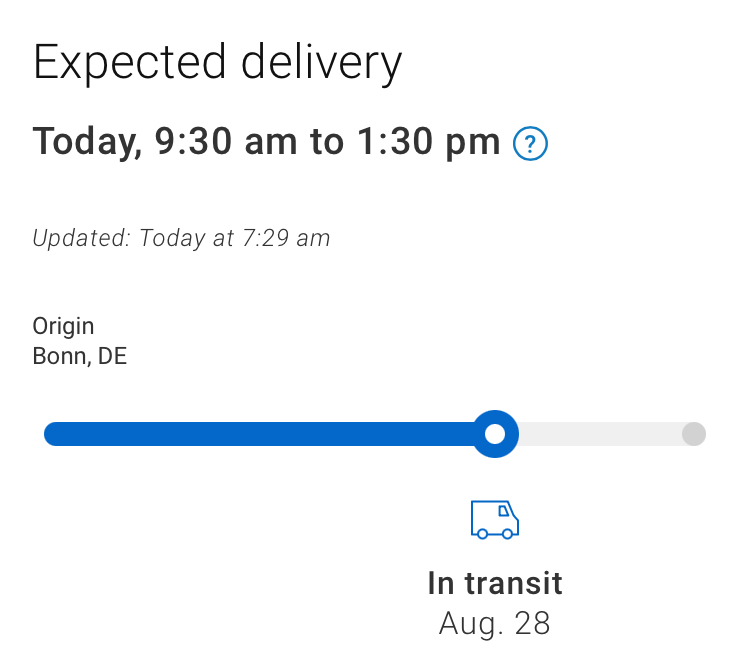Click the Aug. 28 date text
The width and height of the screenshot is (750, 666).
tap(495, 623)
